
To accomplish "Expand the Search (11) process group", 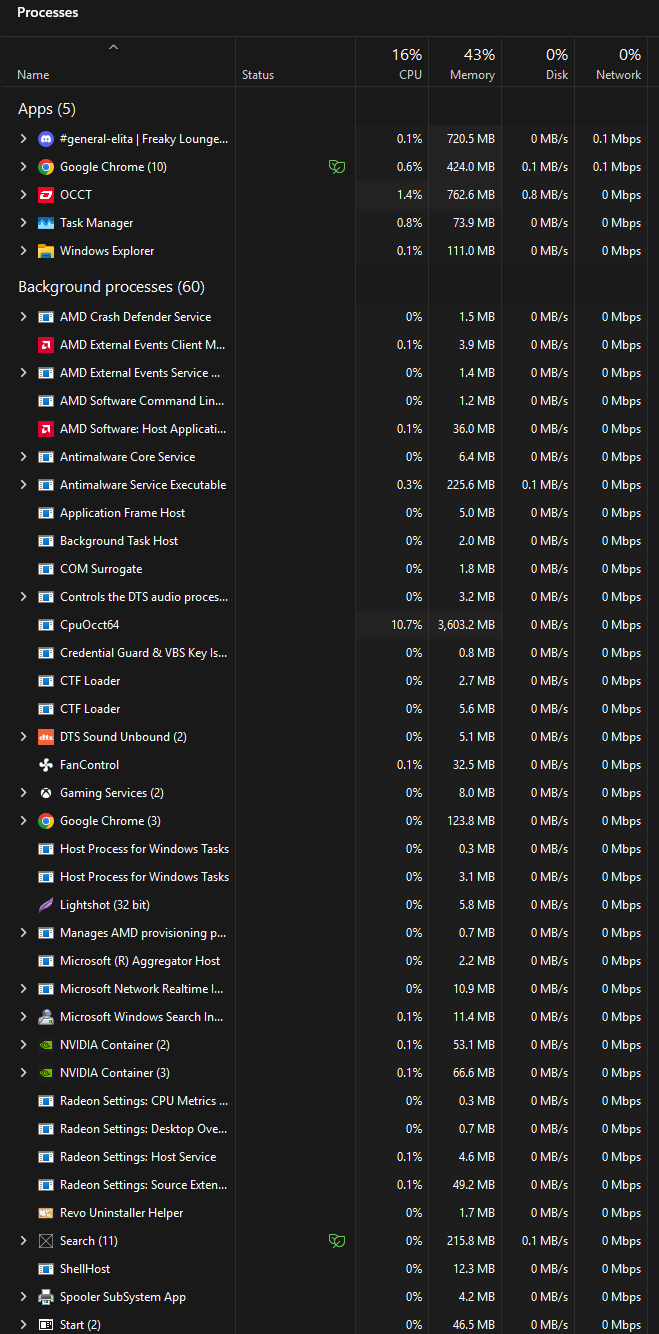I will tap(23, 1241).
